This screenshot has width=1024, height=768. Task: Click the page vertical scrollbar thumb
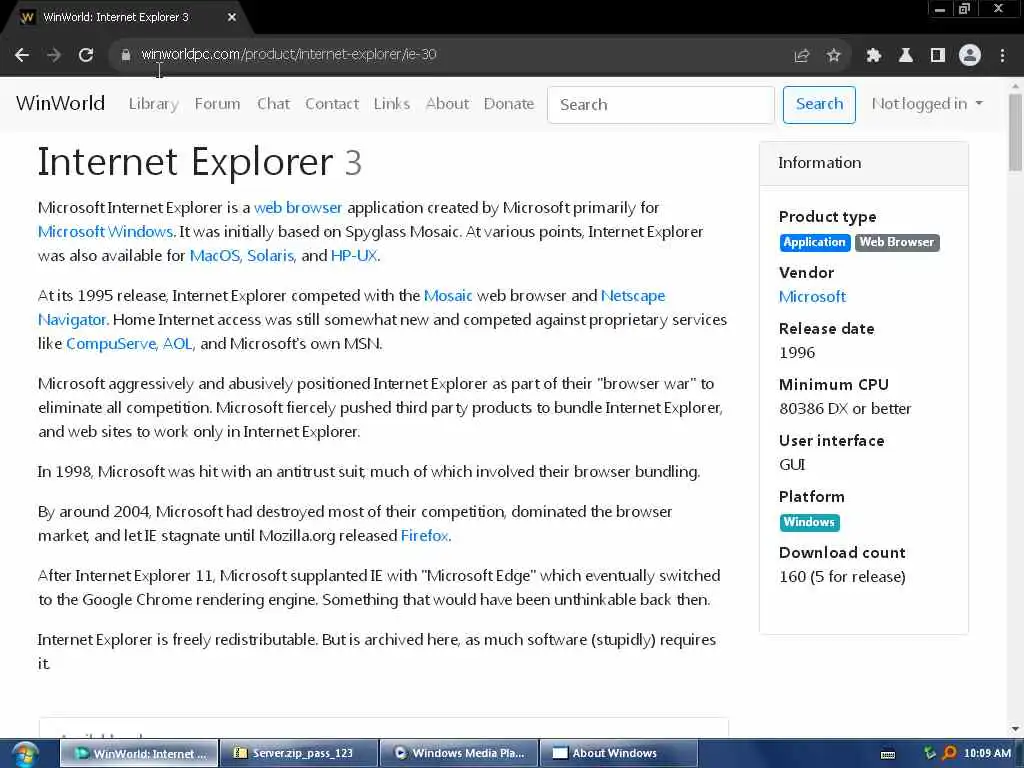(x=1015, y=133)
